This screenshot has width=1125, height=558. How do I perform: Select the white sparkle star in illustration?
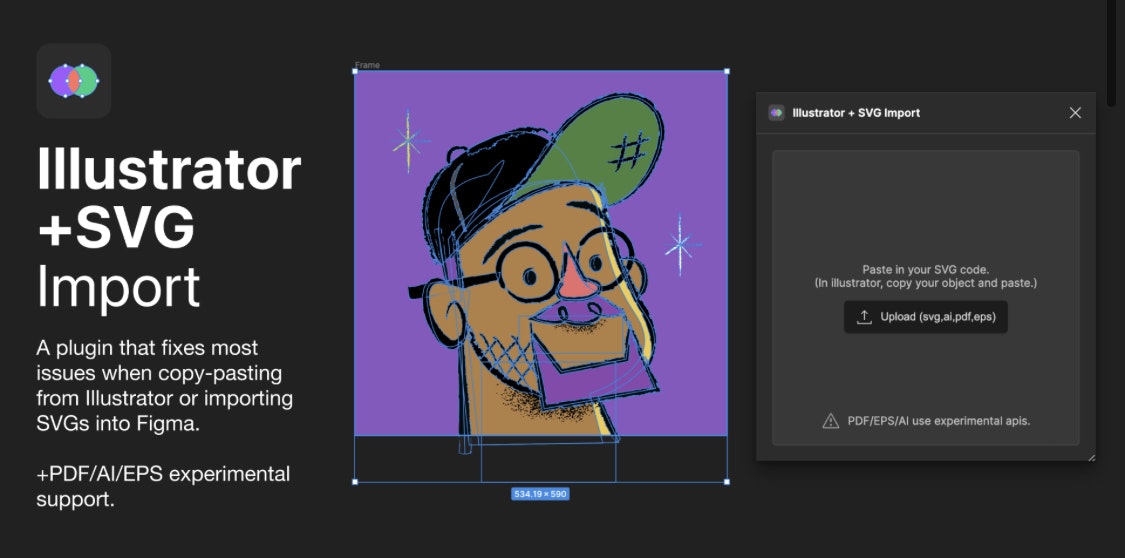679,246
